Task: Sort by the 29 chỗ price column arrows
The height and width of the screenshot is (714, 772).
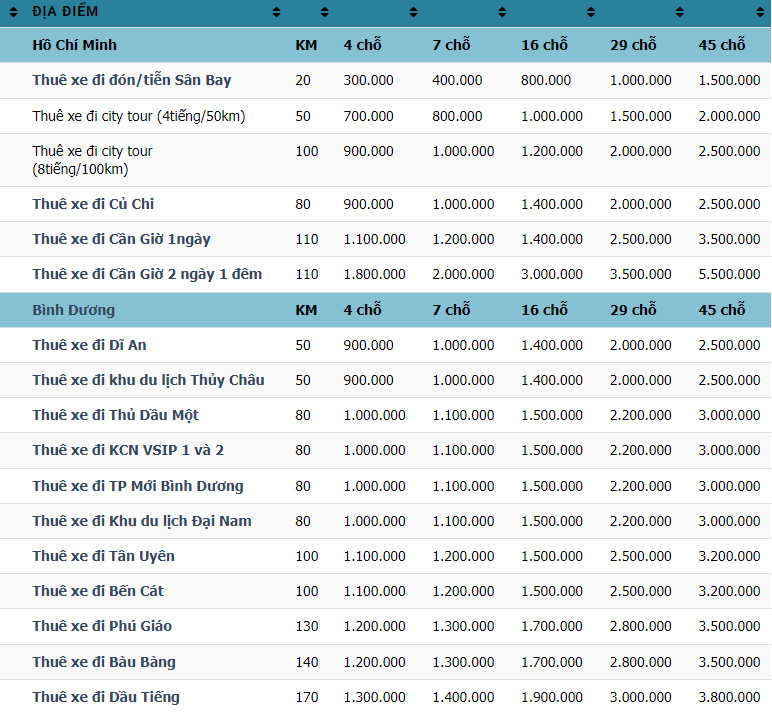Action: 679,12
